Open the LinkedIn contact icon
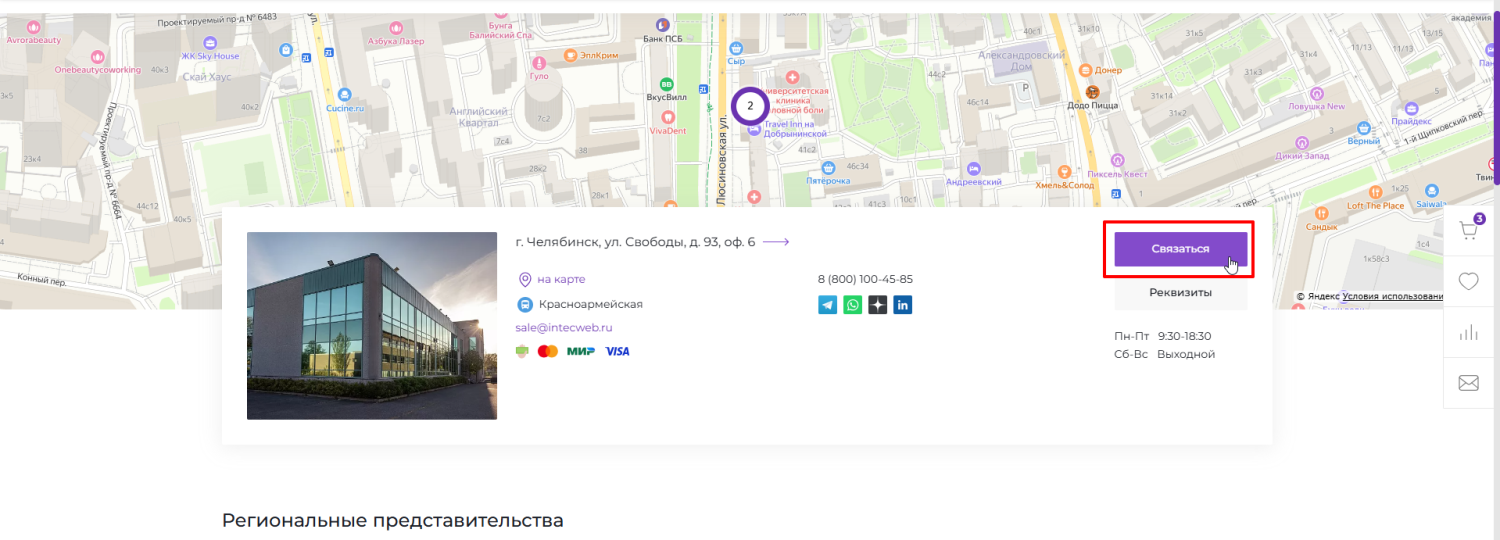 pyautogui.click(x=902, y=305)
